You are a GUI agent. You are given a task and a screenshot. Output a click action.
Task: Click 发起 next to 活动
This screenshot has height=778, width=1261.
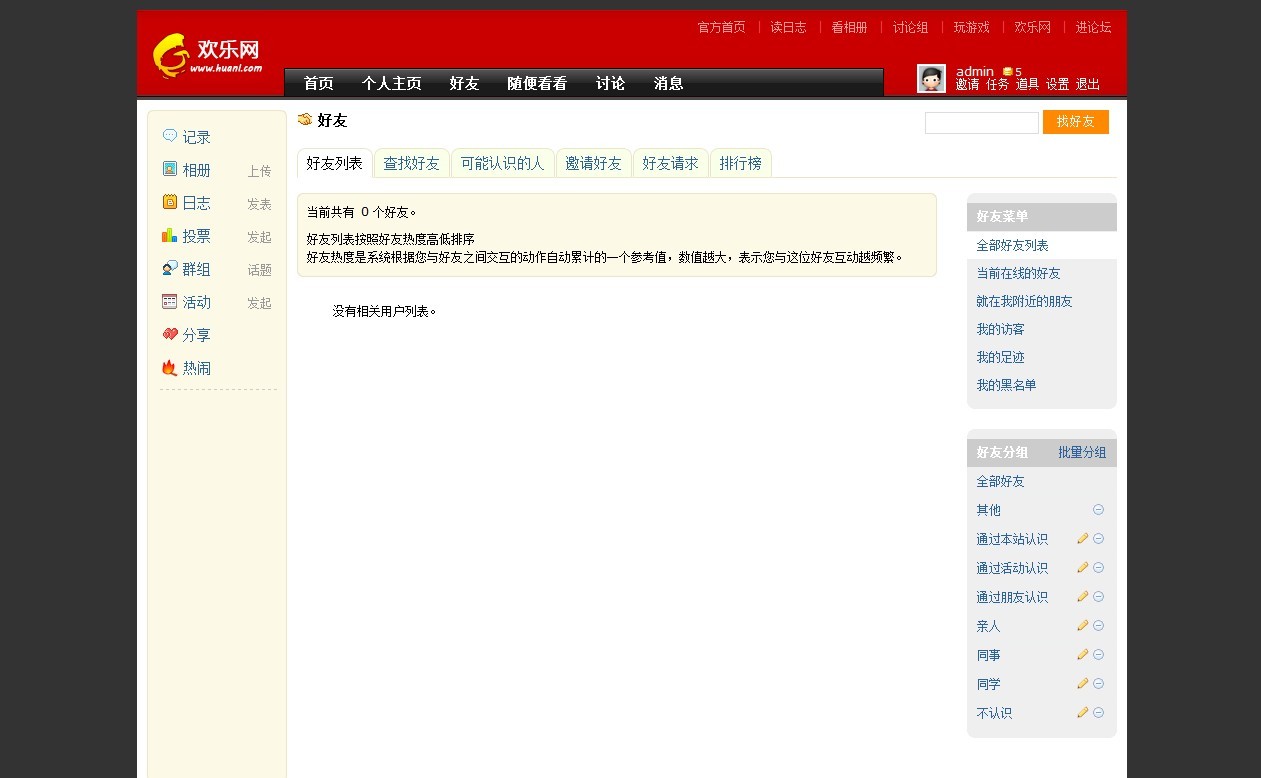click(259, 303)
